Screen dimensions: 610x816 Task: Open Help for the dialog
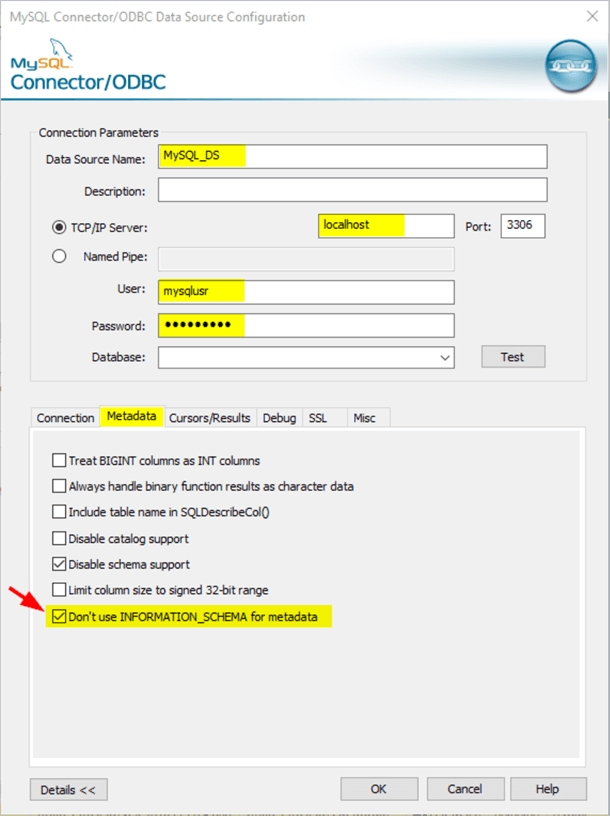tap(548, 789)
